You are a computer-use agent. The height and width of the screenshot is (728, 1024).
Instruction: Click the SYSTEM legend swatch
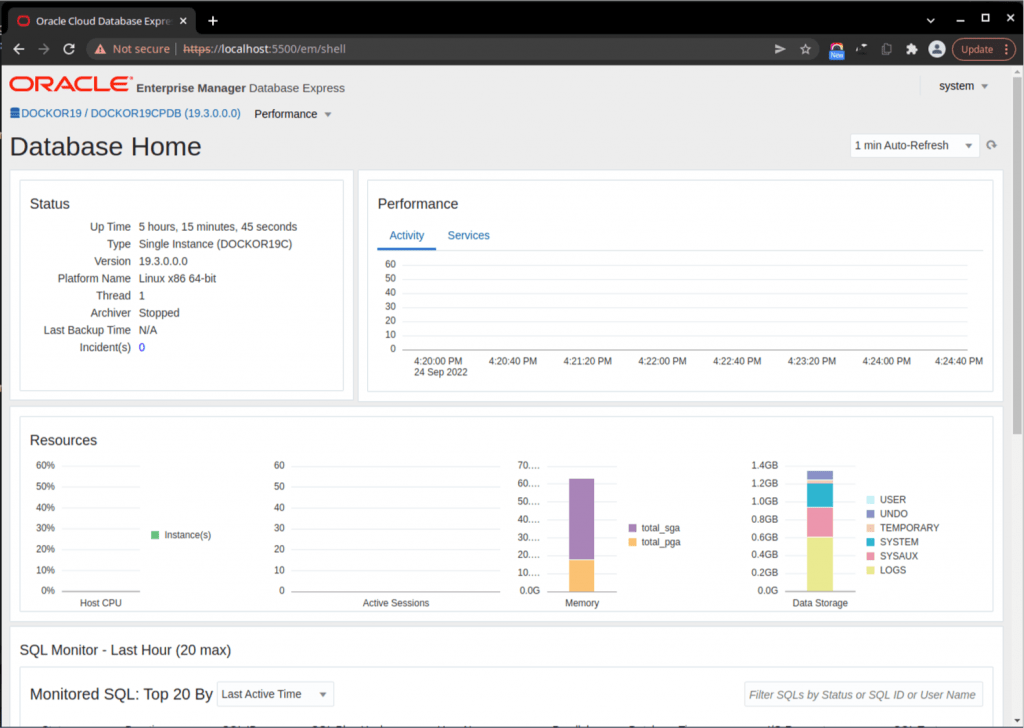870,542
